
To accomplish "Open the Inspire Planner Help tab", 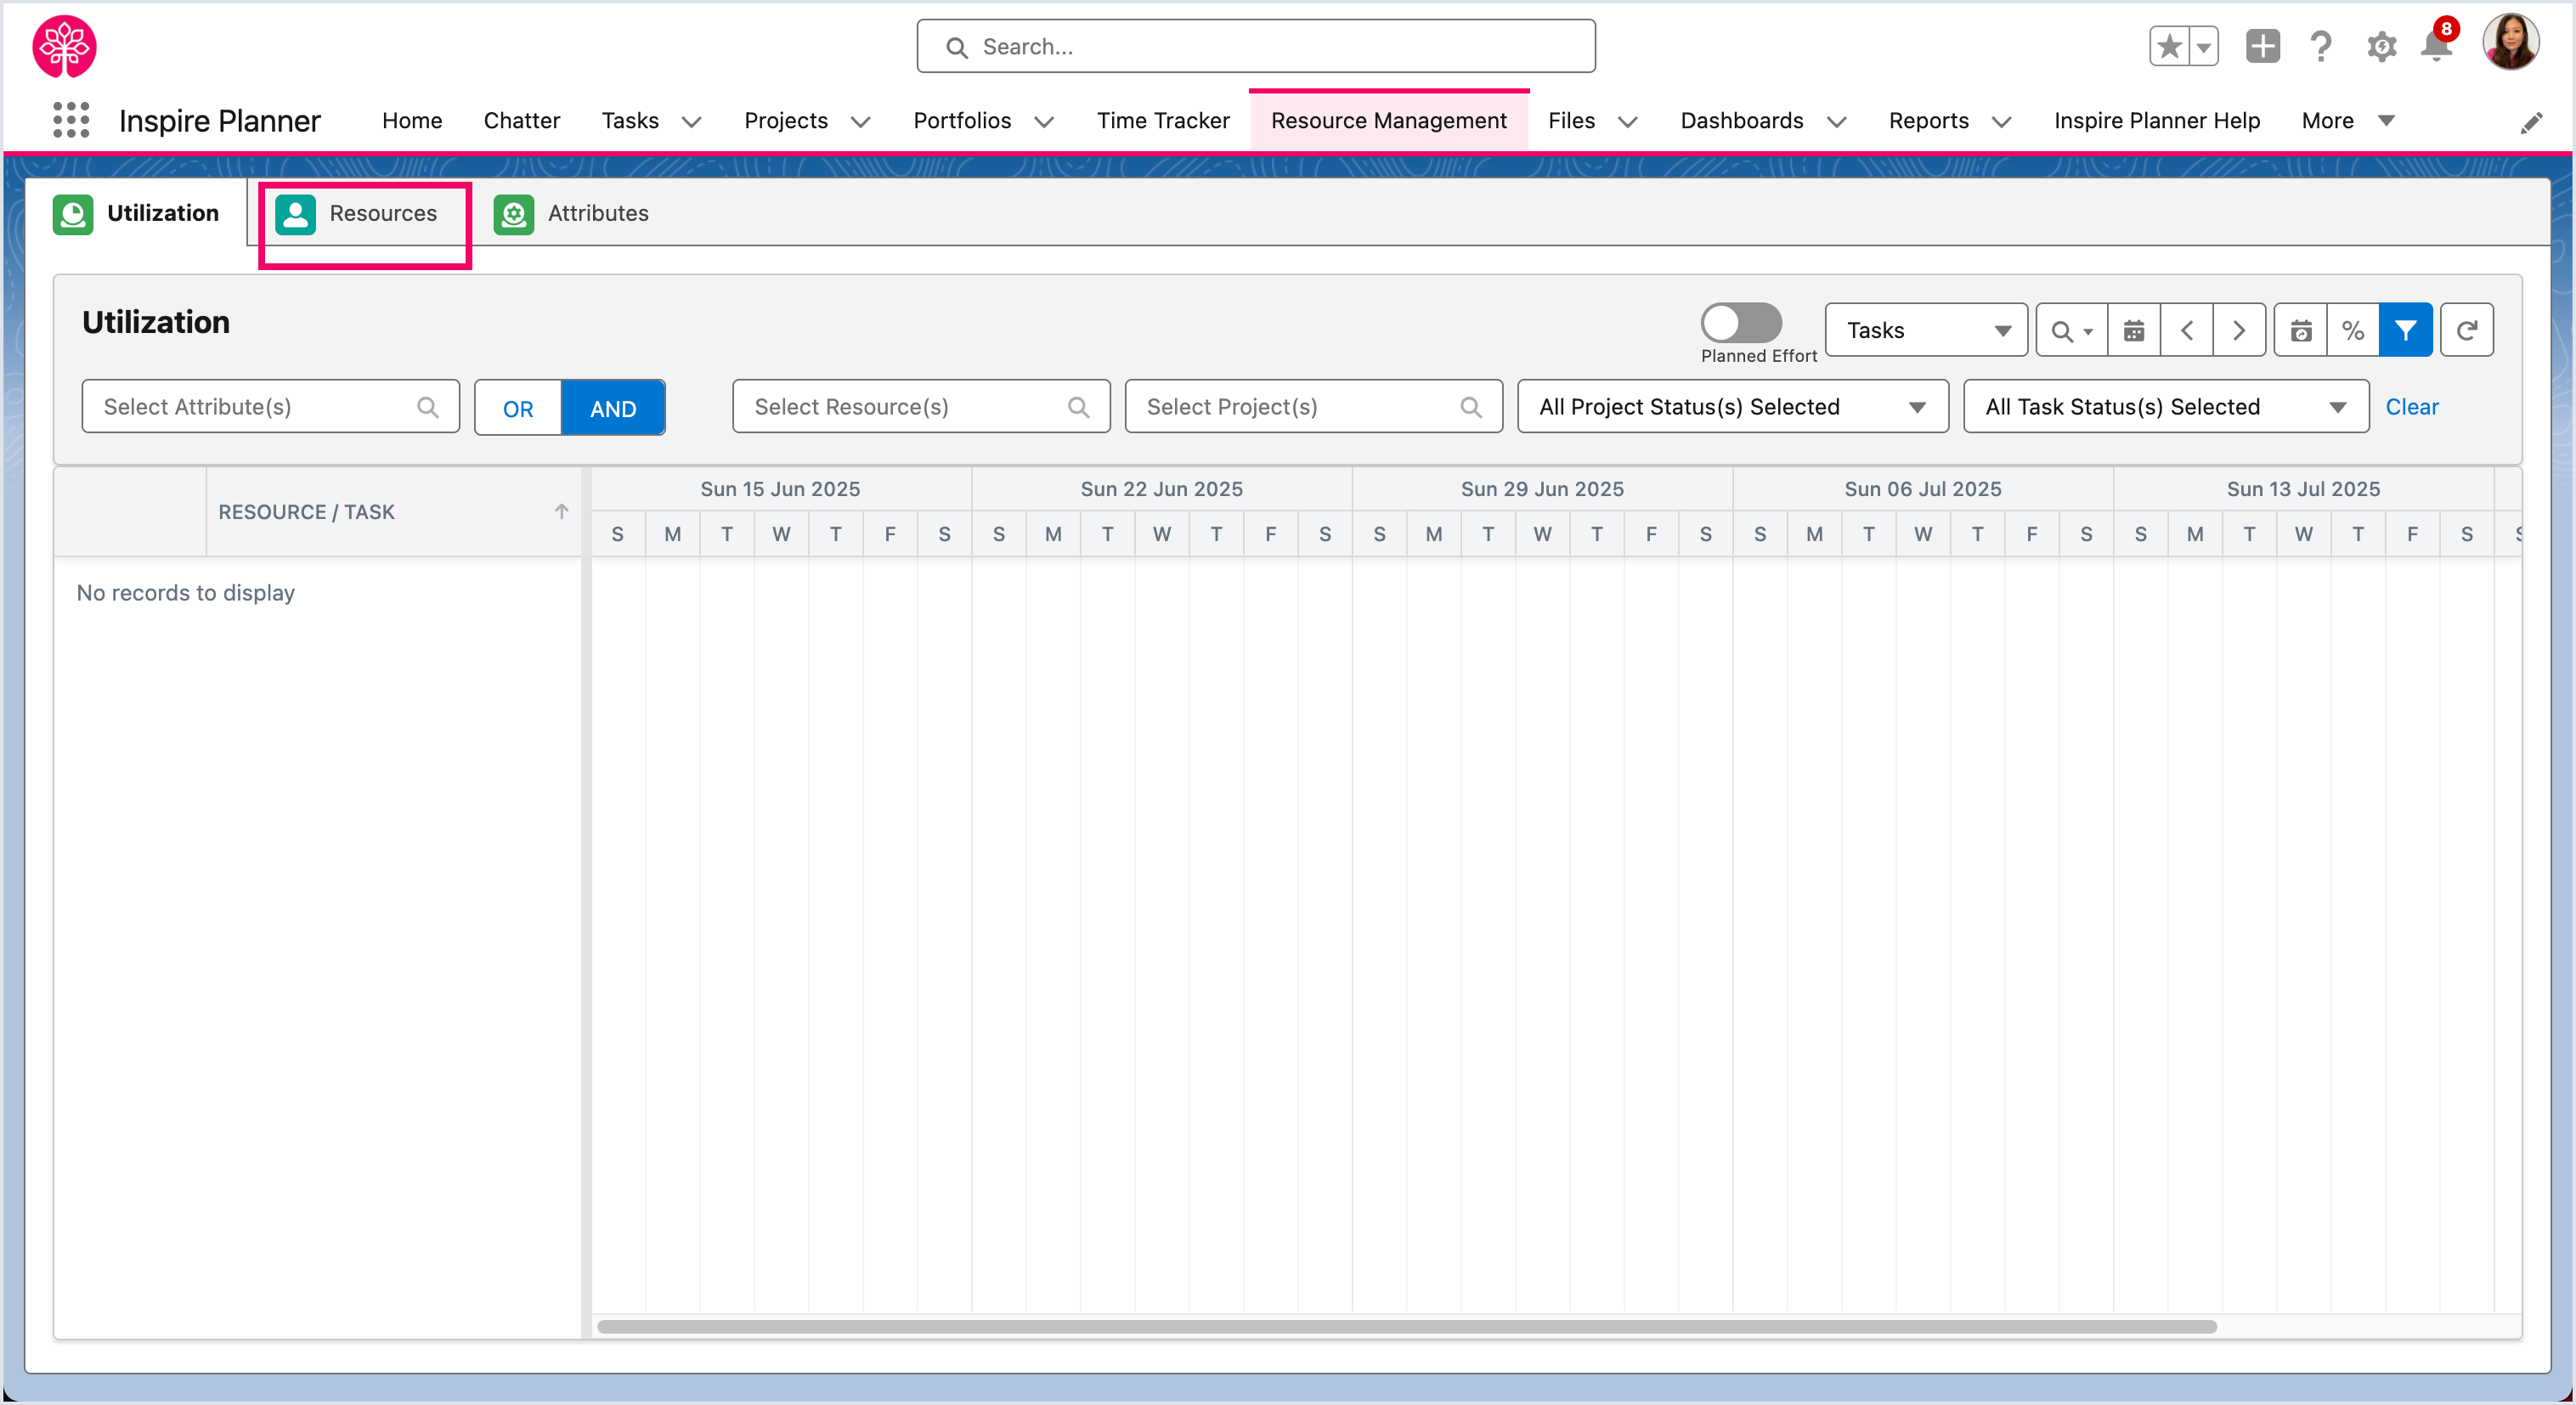I will click(x=2157, y=121).
